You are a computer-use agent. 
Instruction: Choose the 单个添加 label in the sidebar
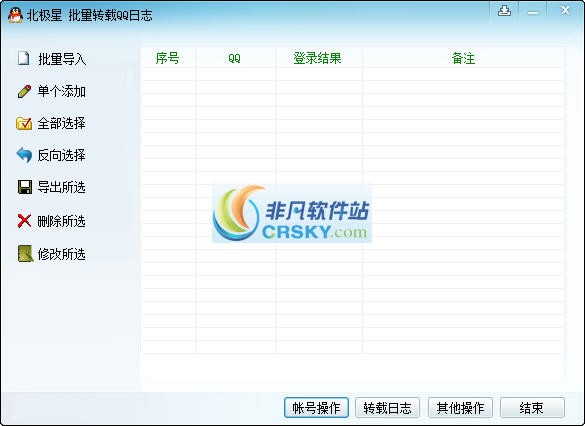tap(62, 91)
